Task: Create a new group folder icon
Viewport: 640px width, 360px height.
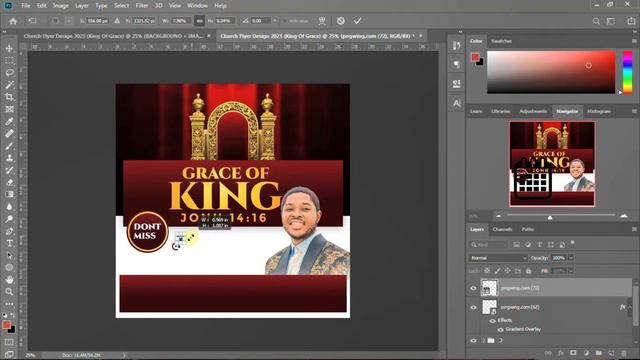Action: pos(599,353)
